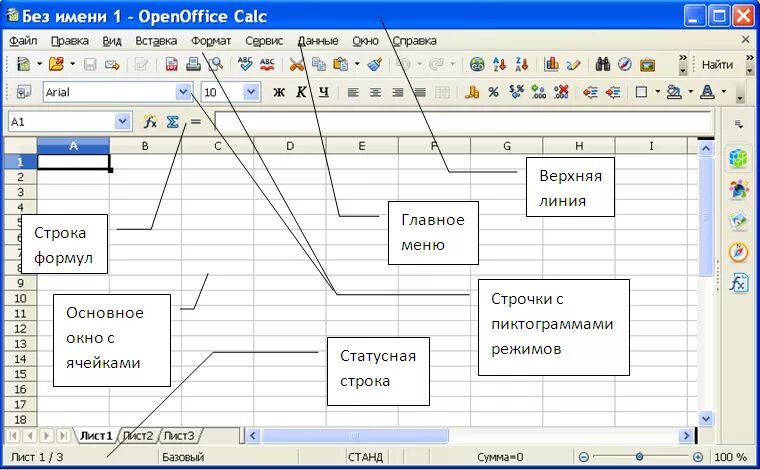Screen dimensions: 760x470
Task: Open the dropdown arrow beside Open icon
Action: [72, 63]
